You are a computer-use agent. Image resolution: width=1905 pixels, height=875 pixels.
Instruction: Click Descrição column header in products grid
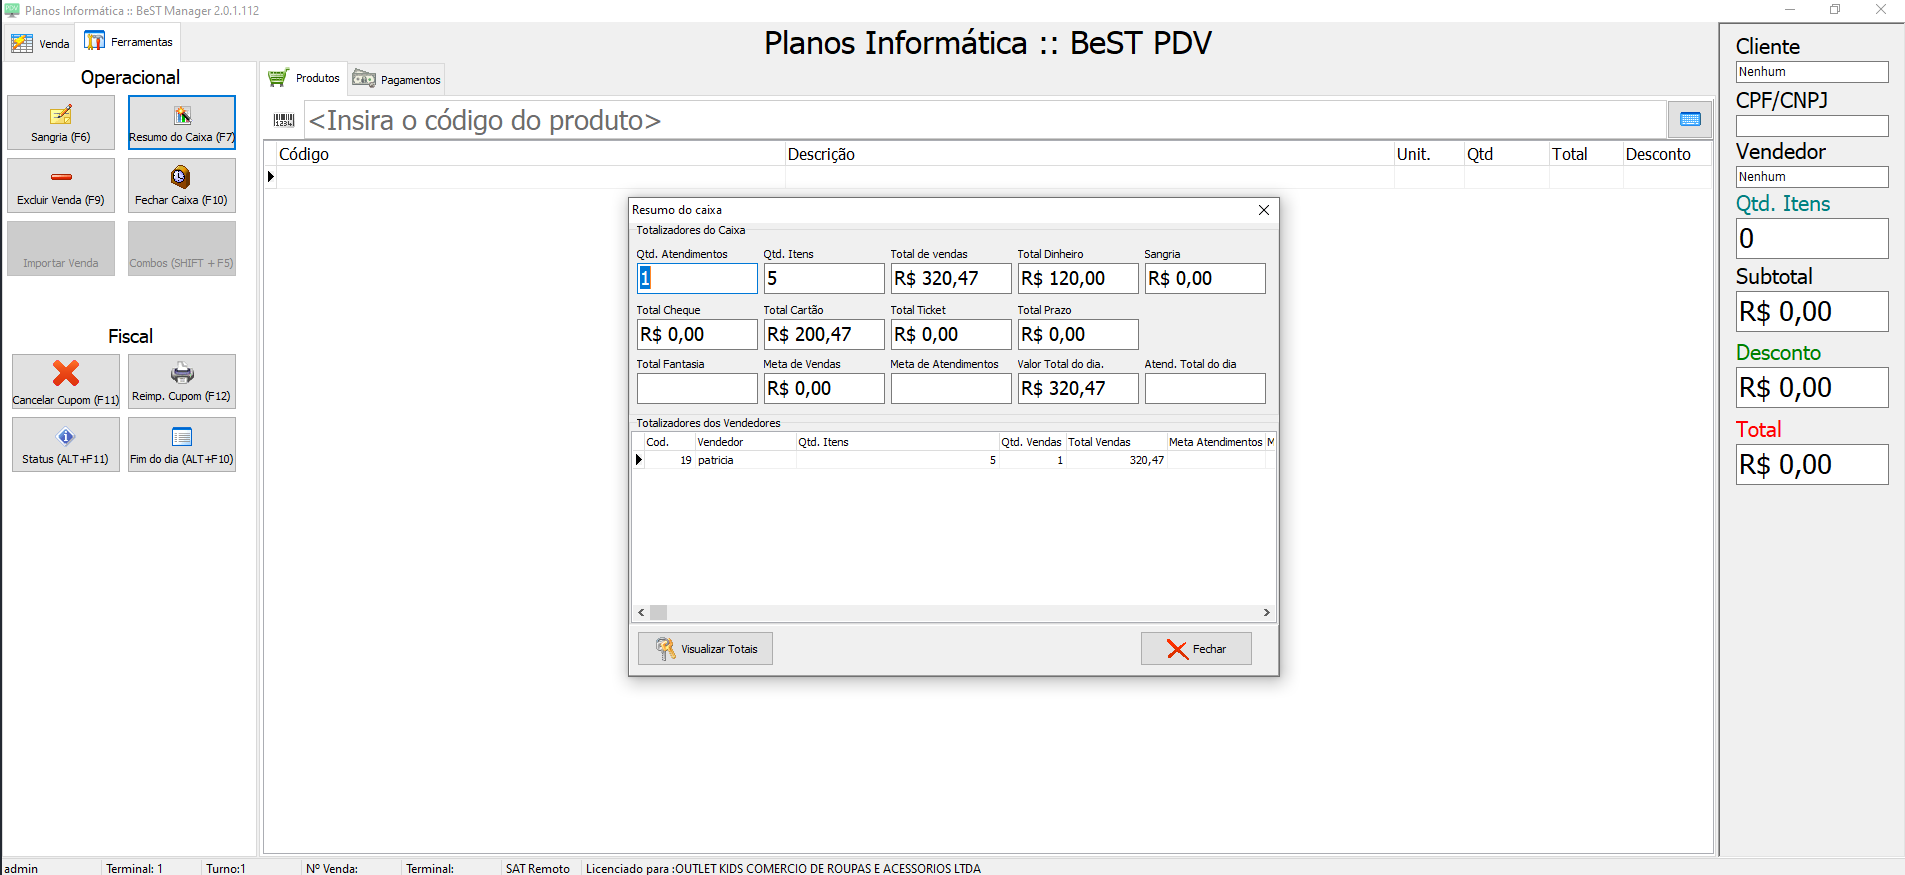[x=1090, y=154]
